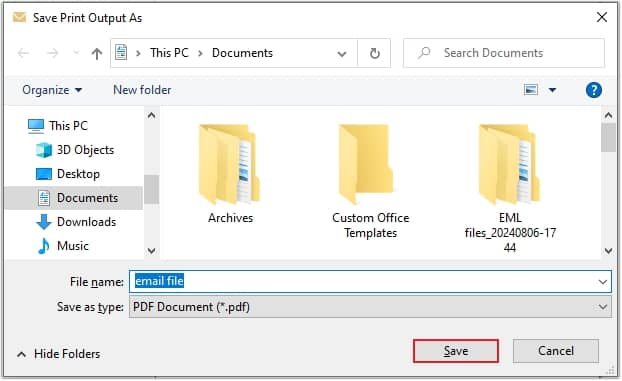
Task: Open more view options dropdown arrow
Action: point(552,90)
